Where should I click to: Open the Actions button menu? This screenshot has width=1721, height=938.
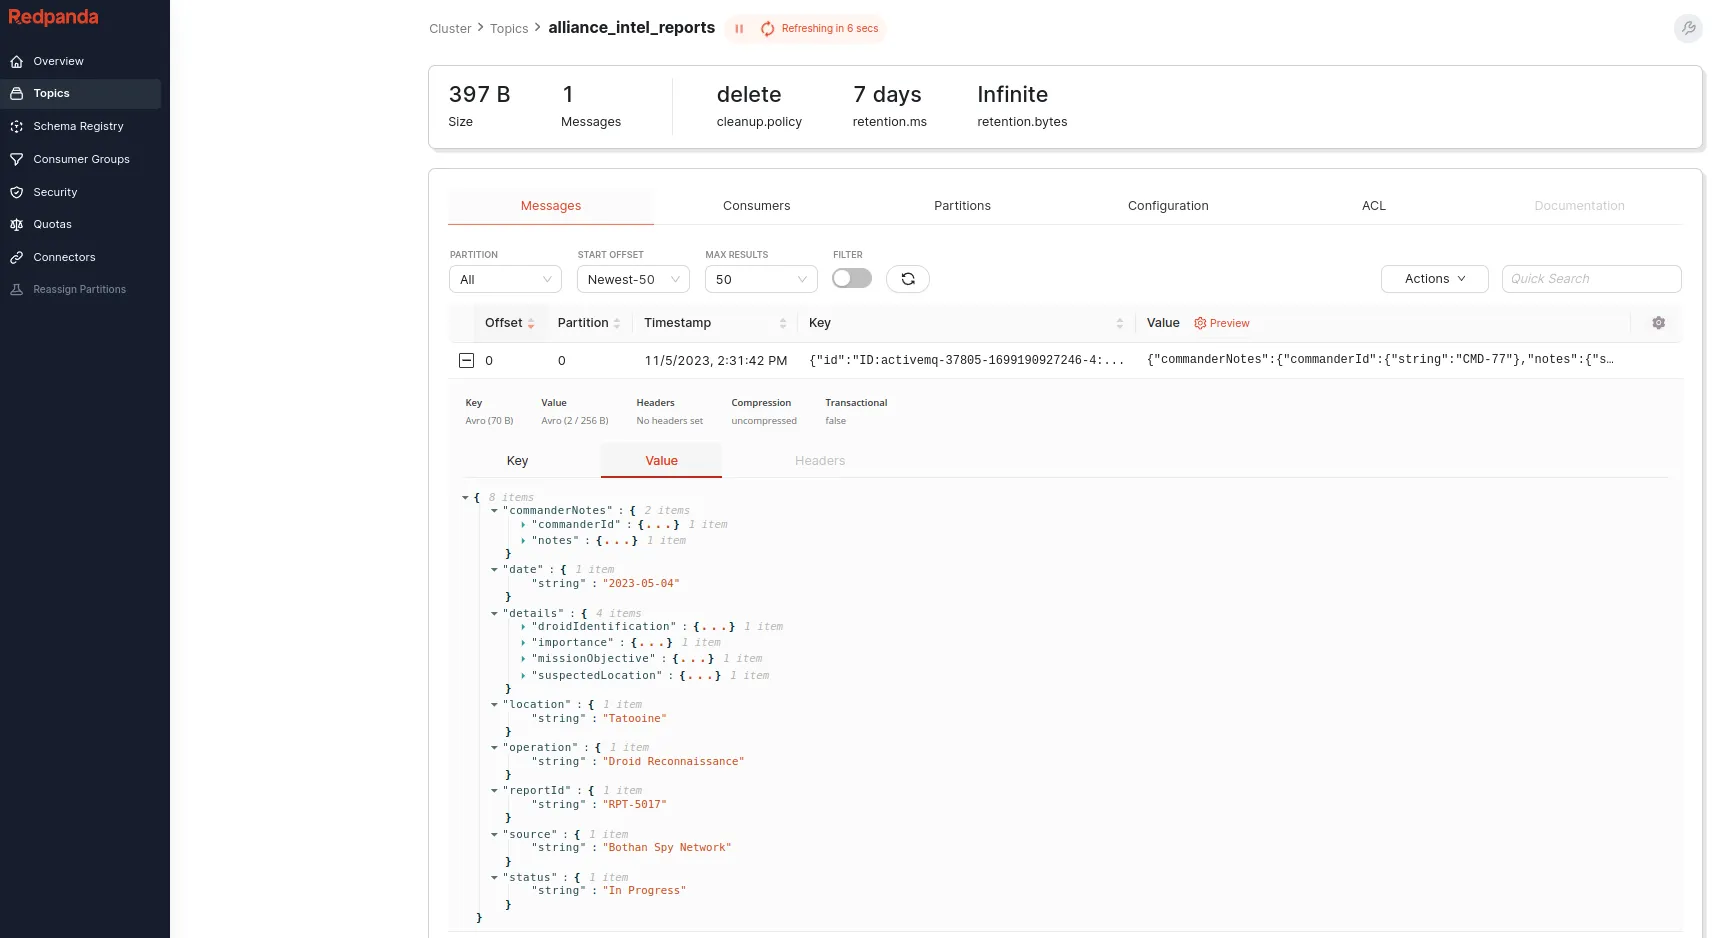(1434, 279)
